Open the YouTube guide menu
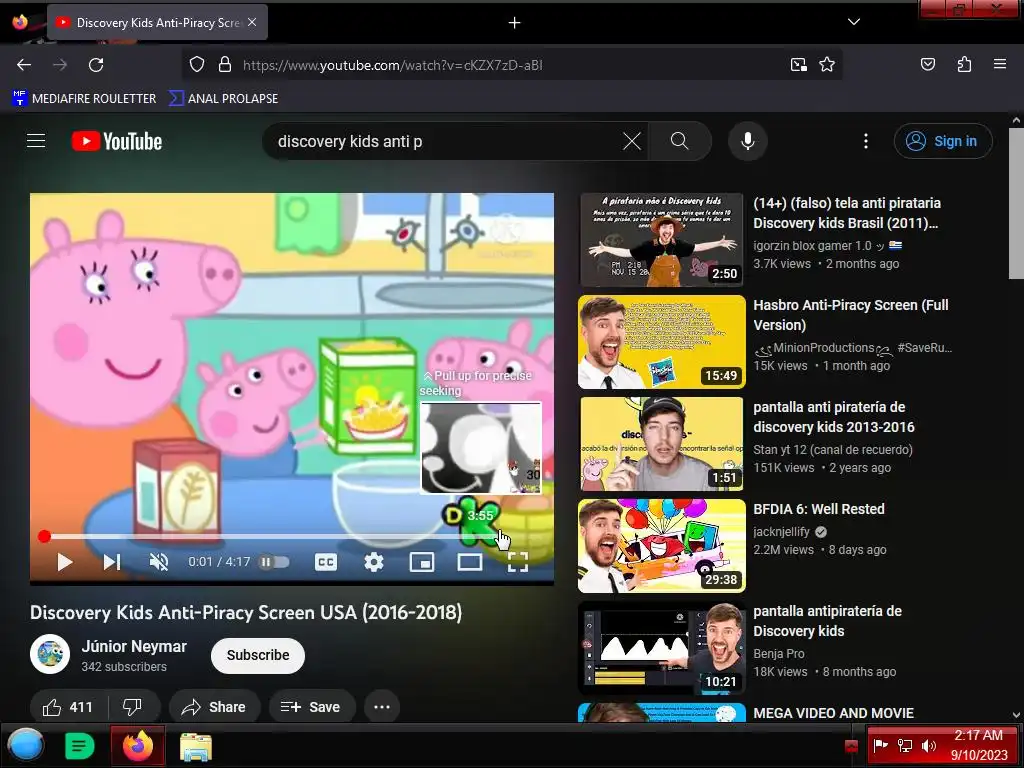The height and width of the screenshot is (768, 1024). pyautogui.click(x=36, y=141)
